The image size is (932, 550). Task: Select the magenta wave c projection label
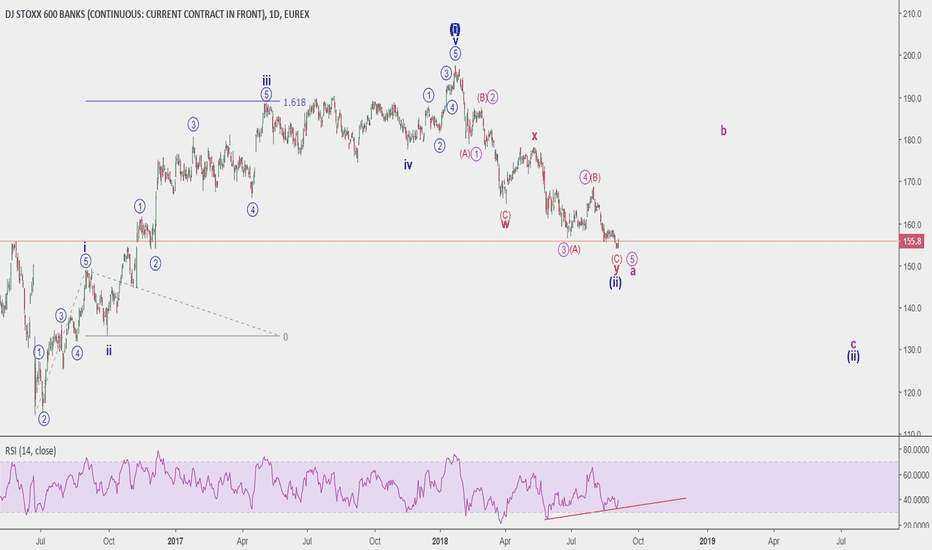[x=853, y=344]
